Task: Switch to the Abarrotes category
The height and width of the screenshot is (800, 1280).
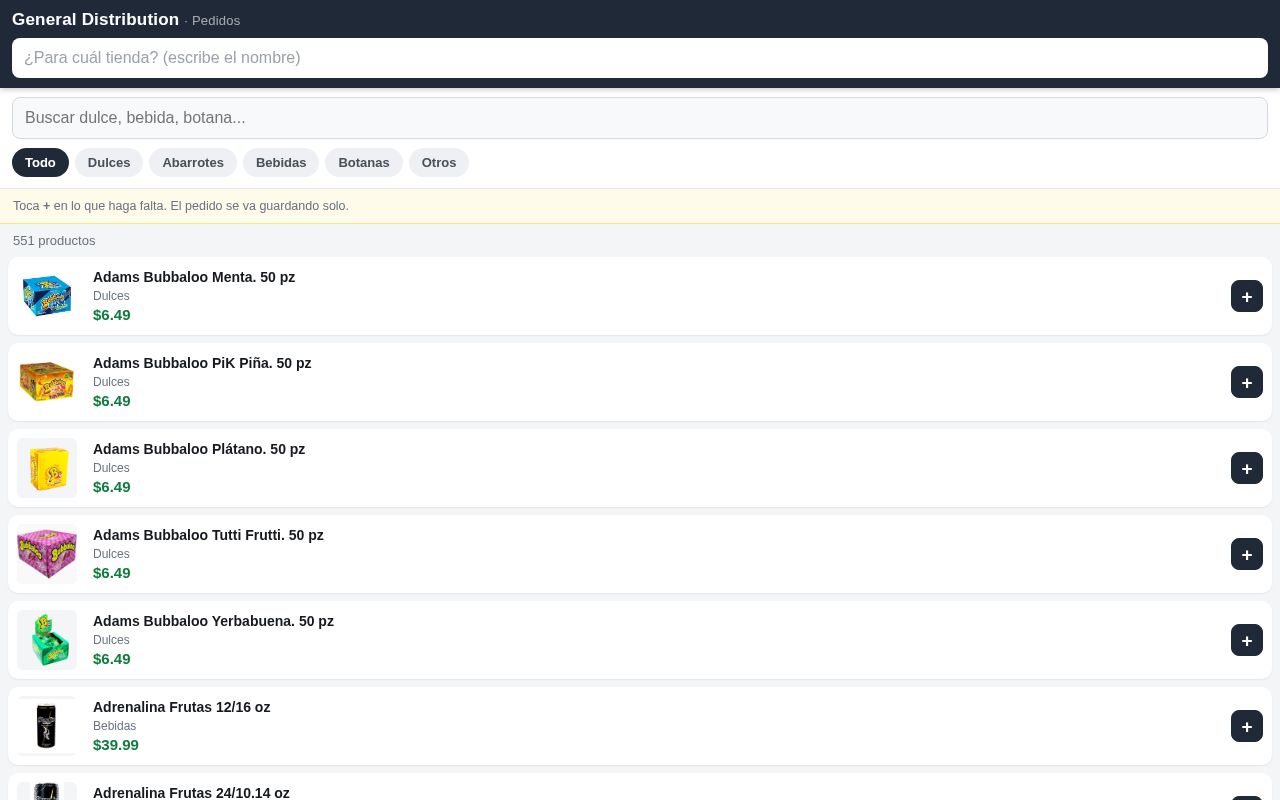Action: point(193,162)
